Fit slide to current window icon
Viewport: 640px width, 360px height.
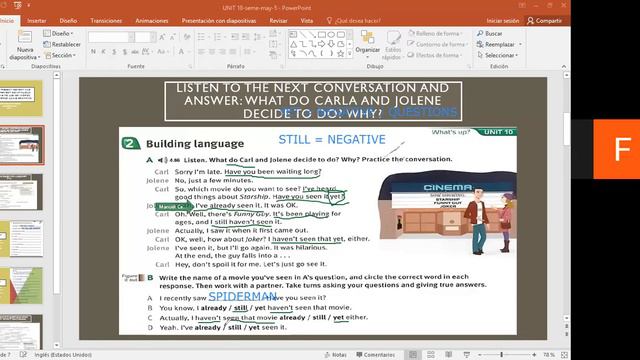pyautogui.click(x=564, y=355)
